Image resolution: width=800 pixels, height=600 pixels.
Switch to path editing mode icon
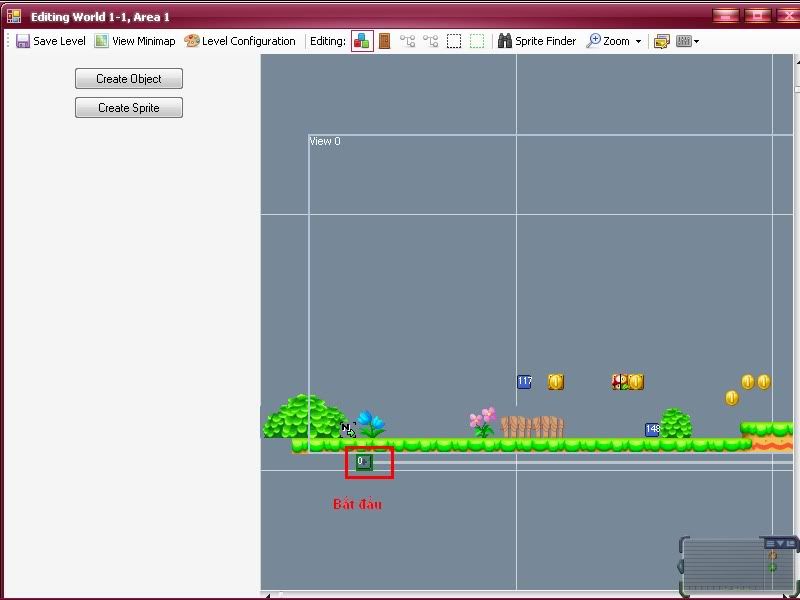click(407, 41)
